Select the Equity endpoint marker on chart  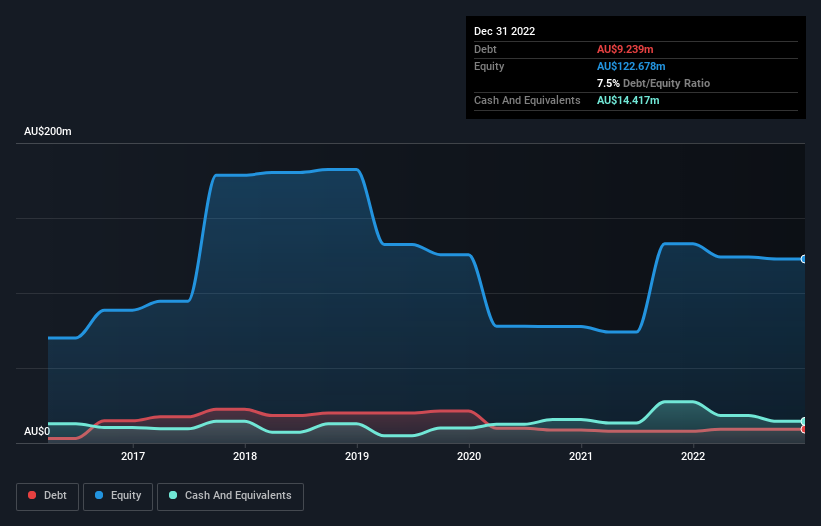point(804,259)
